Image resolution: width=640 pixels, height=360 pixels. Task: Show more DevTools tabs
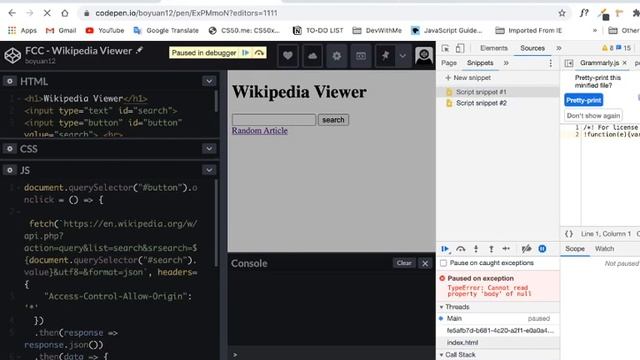coord(559,48)
